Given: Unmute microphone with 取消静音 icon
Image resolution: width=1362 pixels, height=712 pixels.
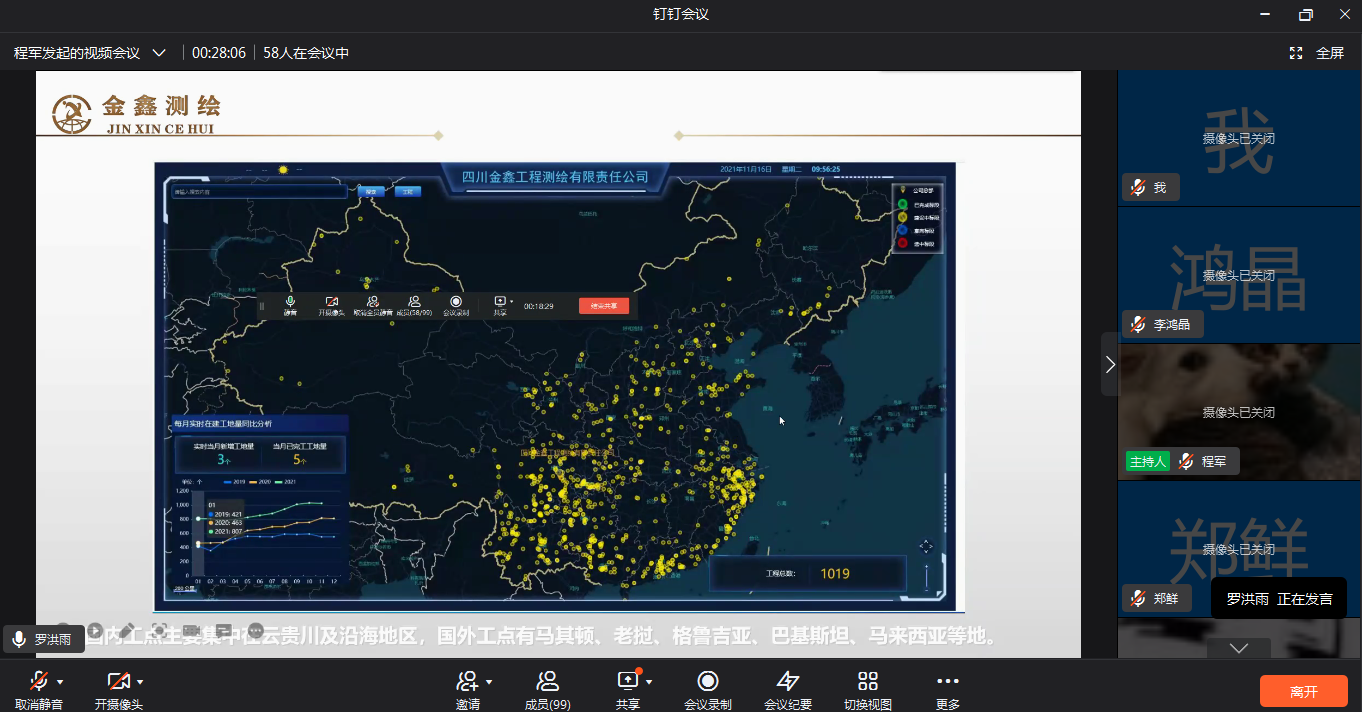Looking at the screenshot, I should coord(39,681).
